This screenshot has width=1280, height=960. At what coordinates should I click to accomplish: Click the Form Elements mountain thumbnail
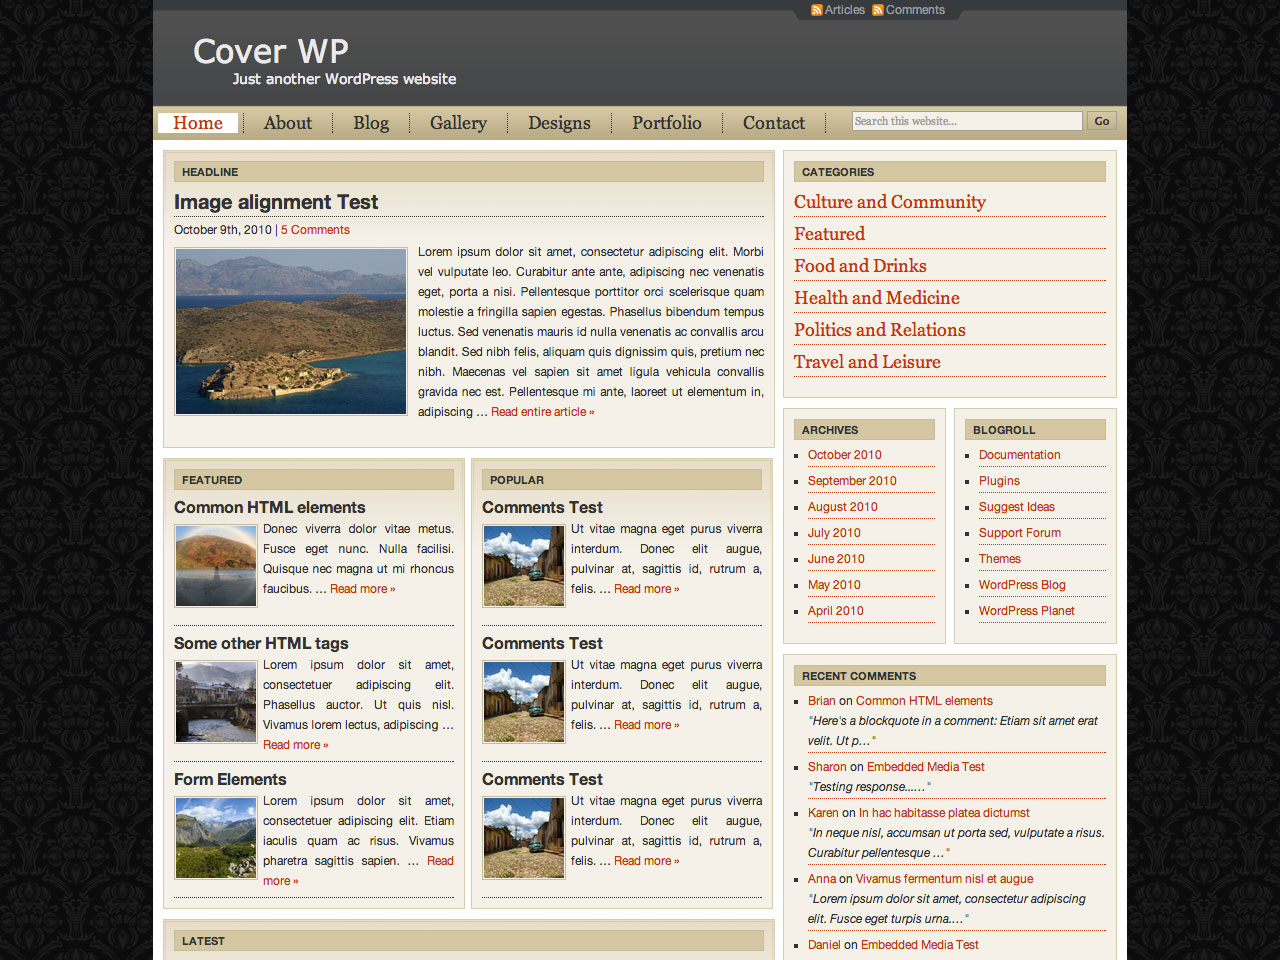(x=216, y=838)
